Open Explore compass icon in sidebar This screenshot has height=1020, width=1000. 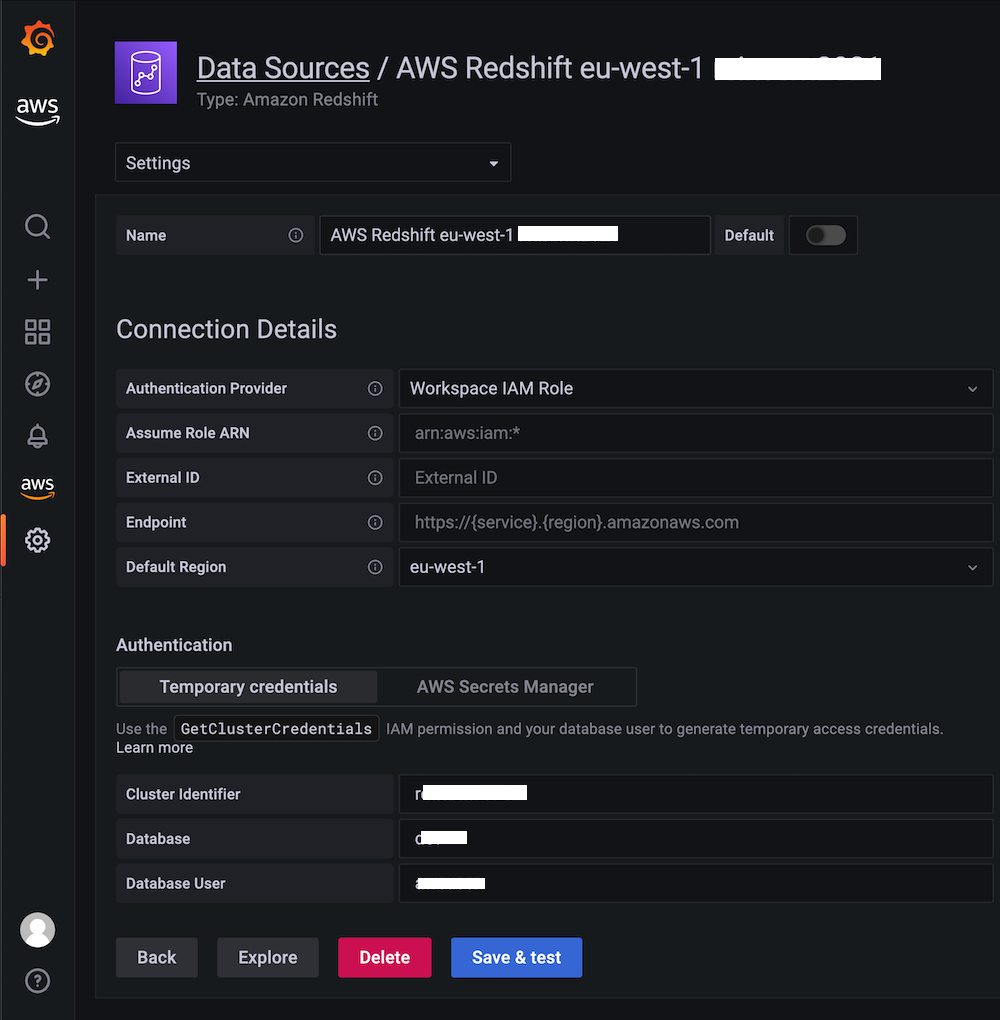(x=38, y=384)
